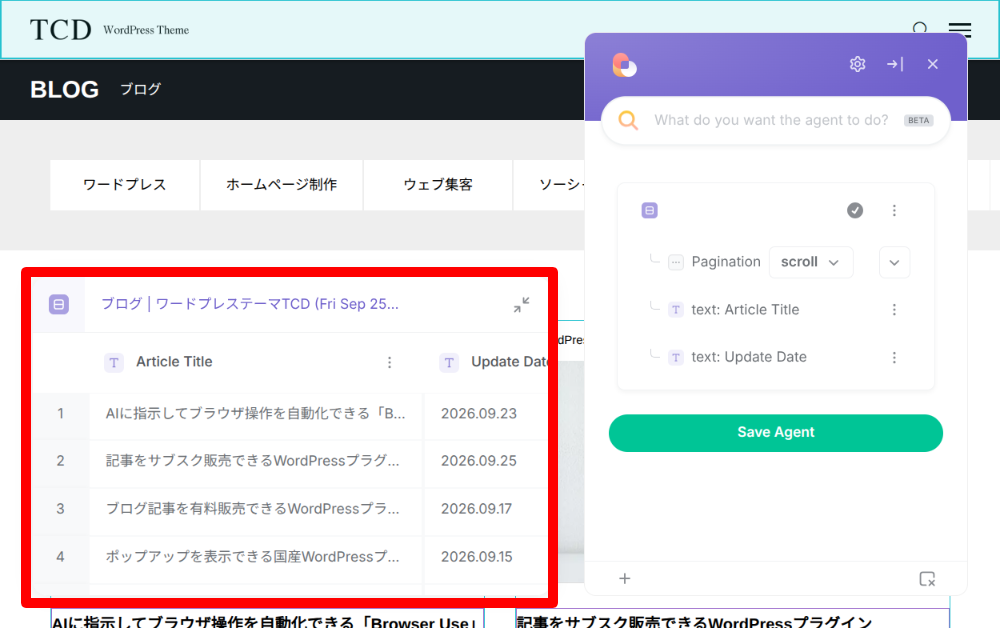The height and width of the screenshot is (628, 1000).
Task: Open the hamburger menu
Action: [960, 29]
